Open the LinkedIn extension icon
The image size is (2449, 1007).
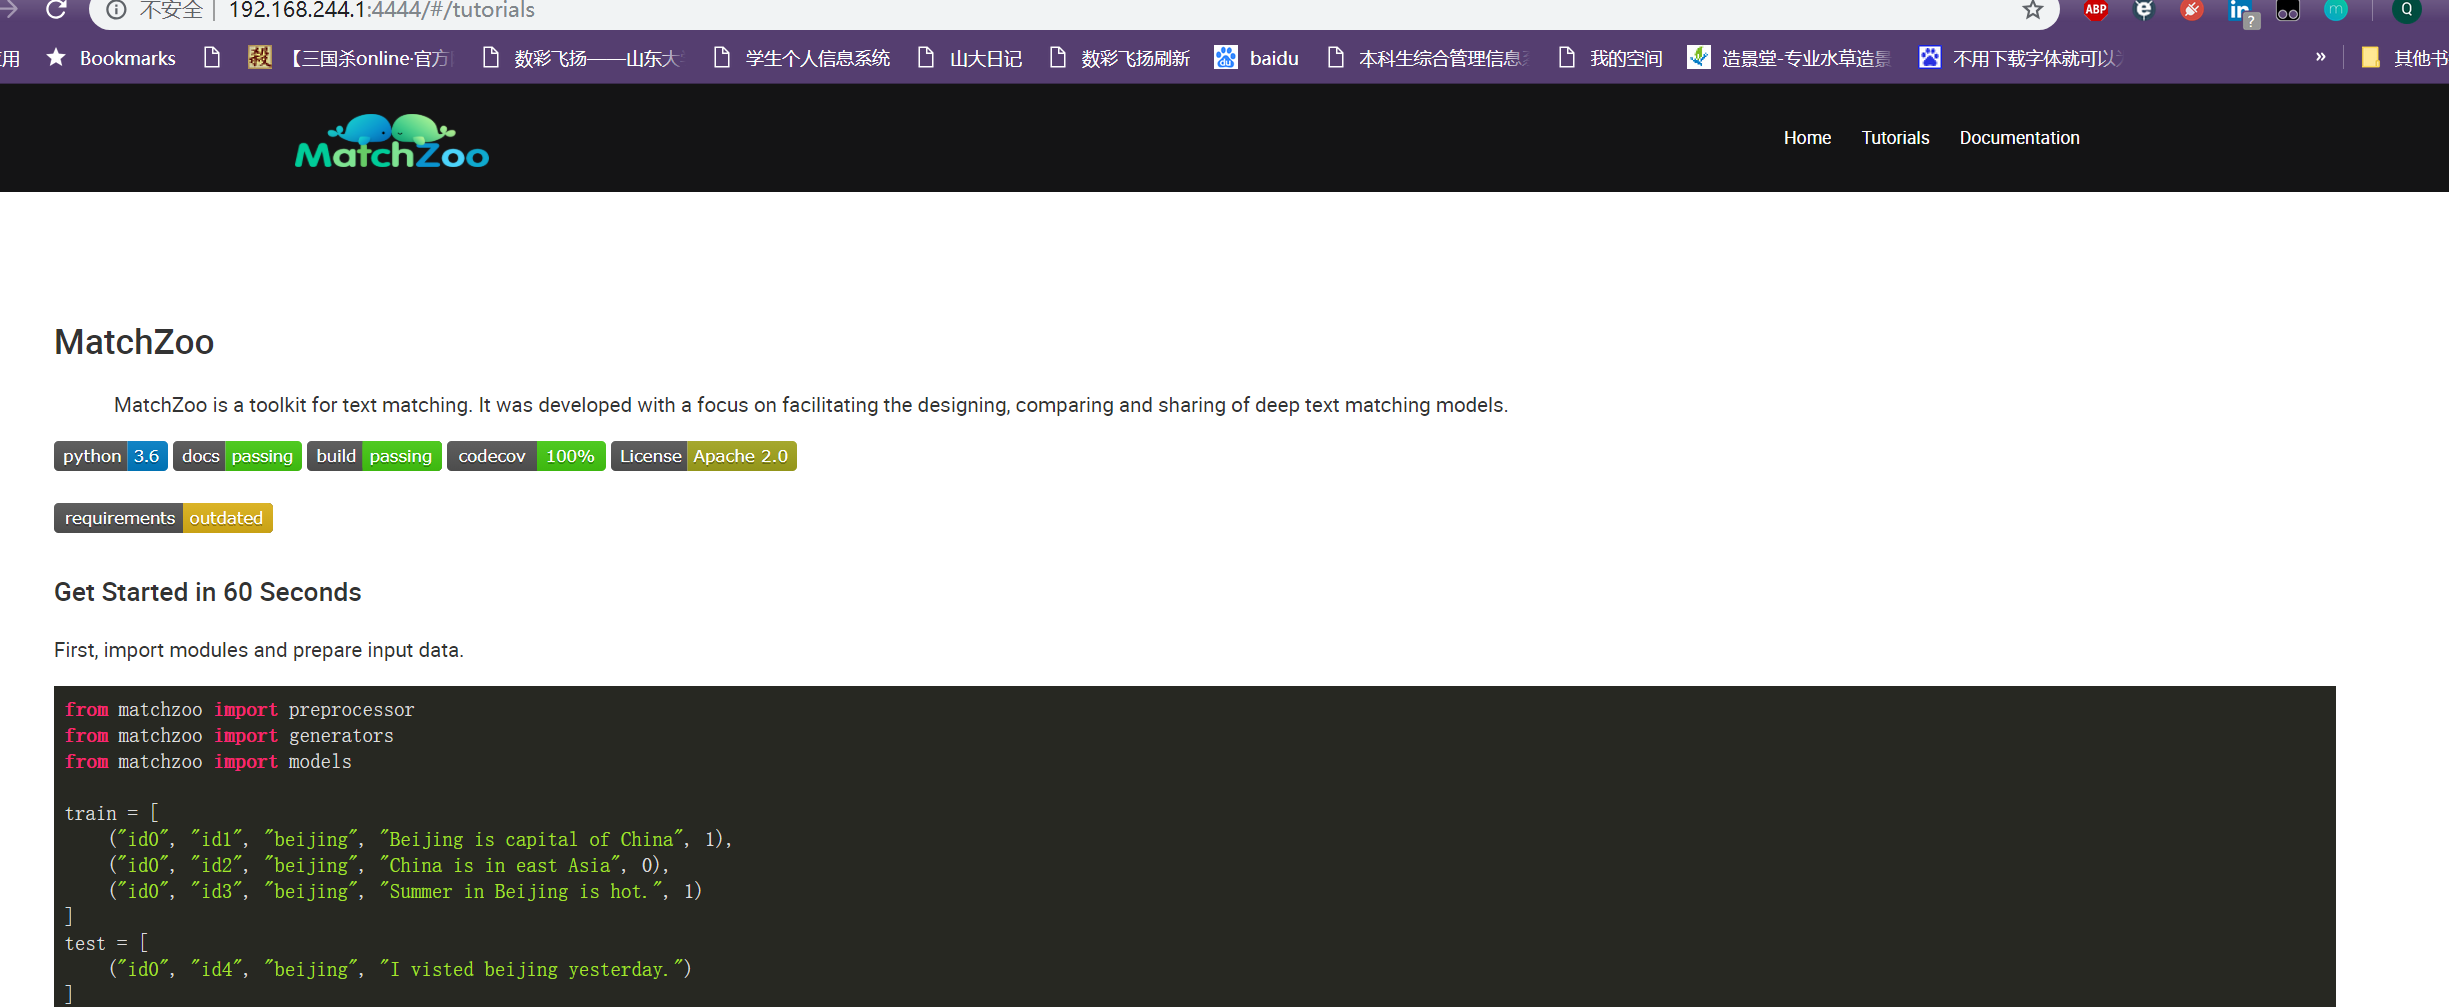[x=2239, y=11]
